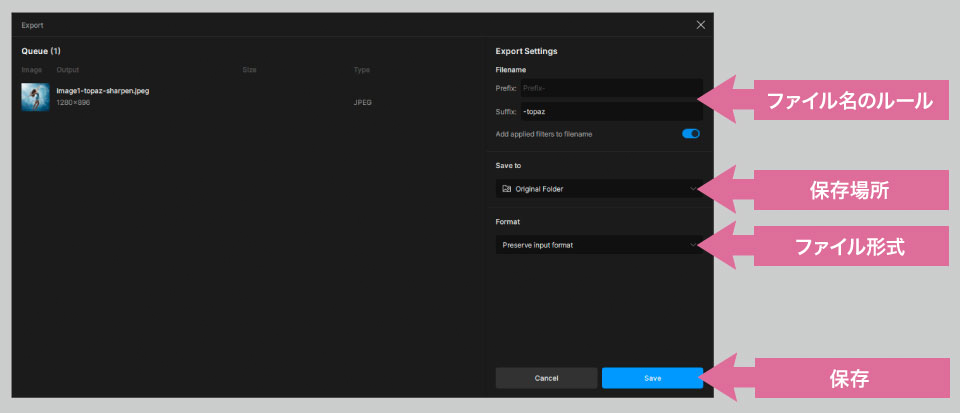This screenshot has height=413, width=960.
Task: Click the Suffix field containing -topaz
Action: pos(612,111)
